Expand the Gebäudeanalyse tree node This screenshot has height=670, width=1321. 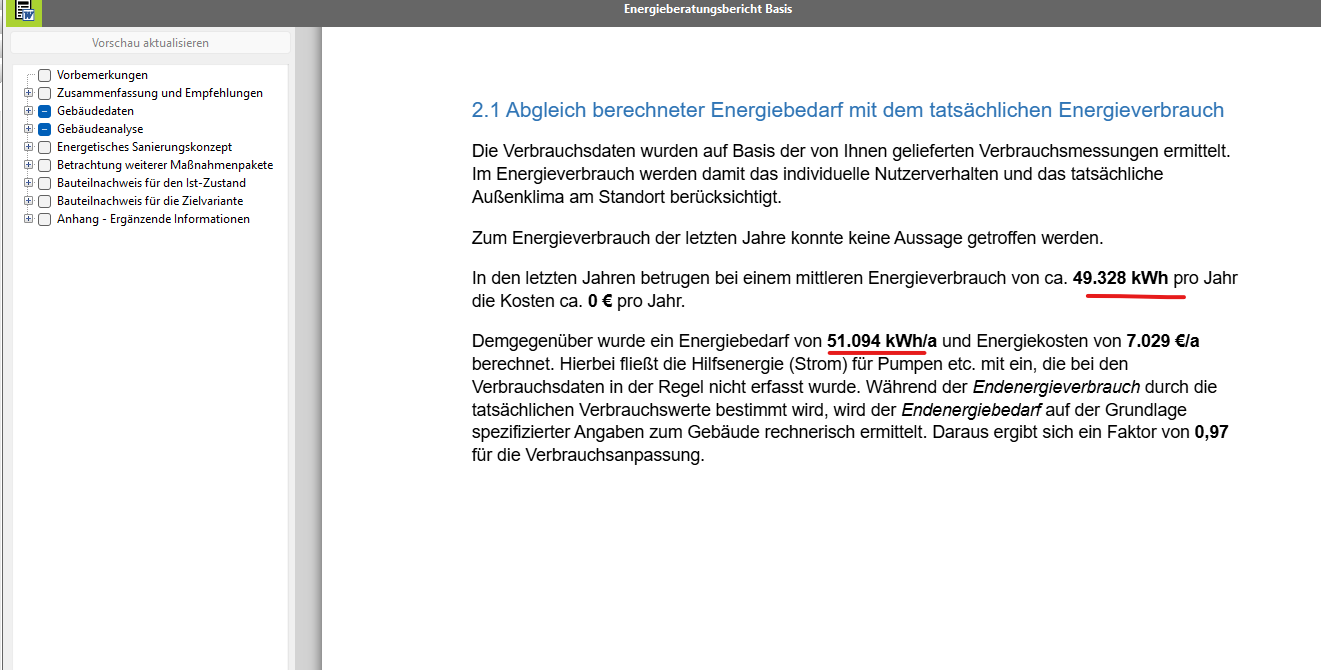29,129
